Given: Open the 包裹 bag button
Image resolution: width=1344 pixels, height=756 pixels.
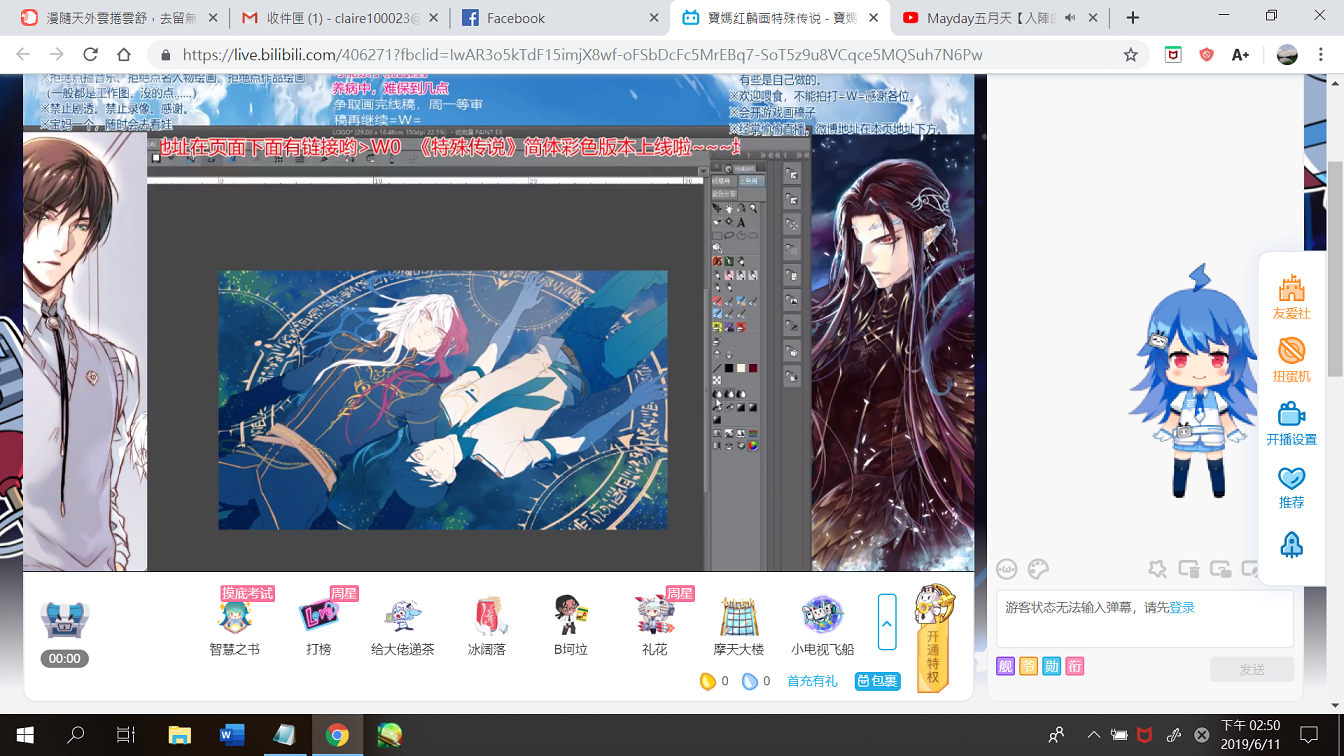Looking at the screenshot, I should pos(877,681).
